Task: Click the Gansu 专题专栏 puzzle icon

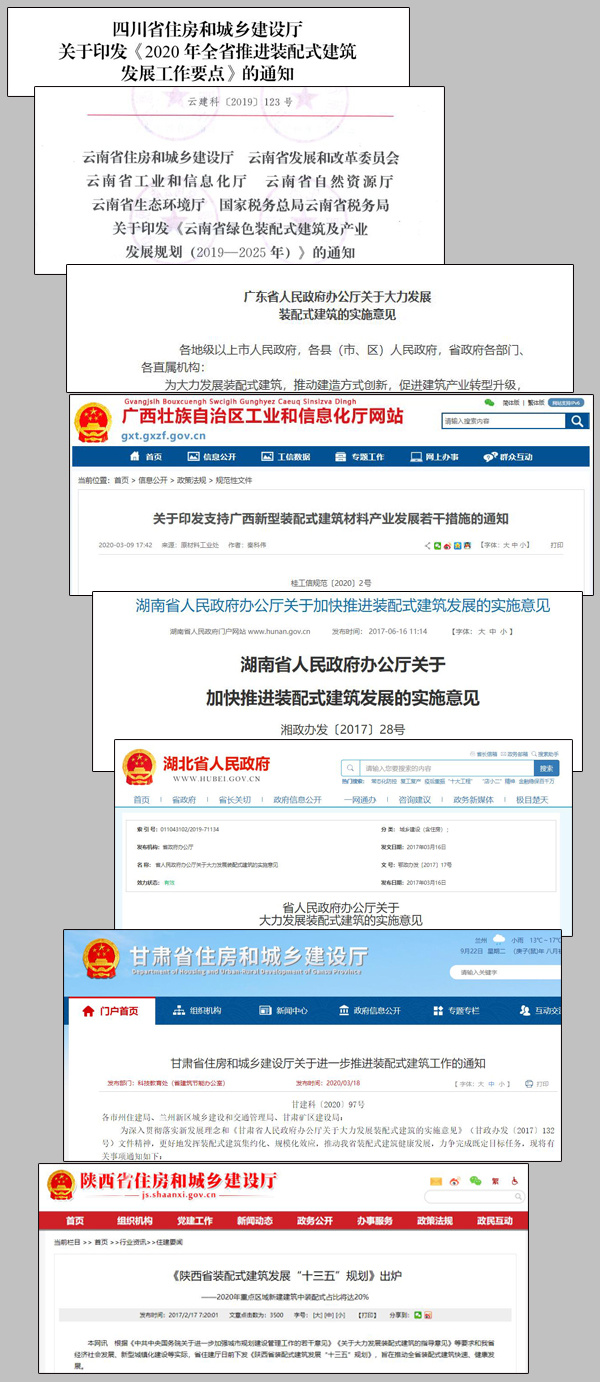Action: (x=439, y=1011)
